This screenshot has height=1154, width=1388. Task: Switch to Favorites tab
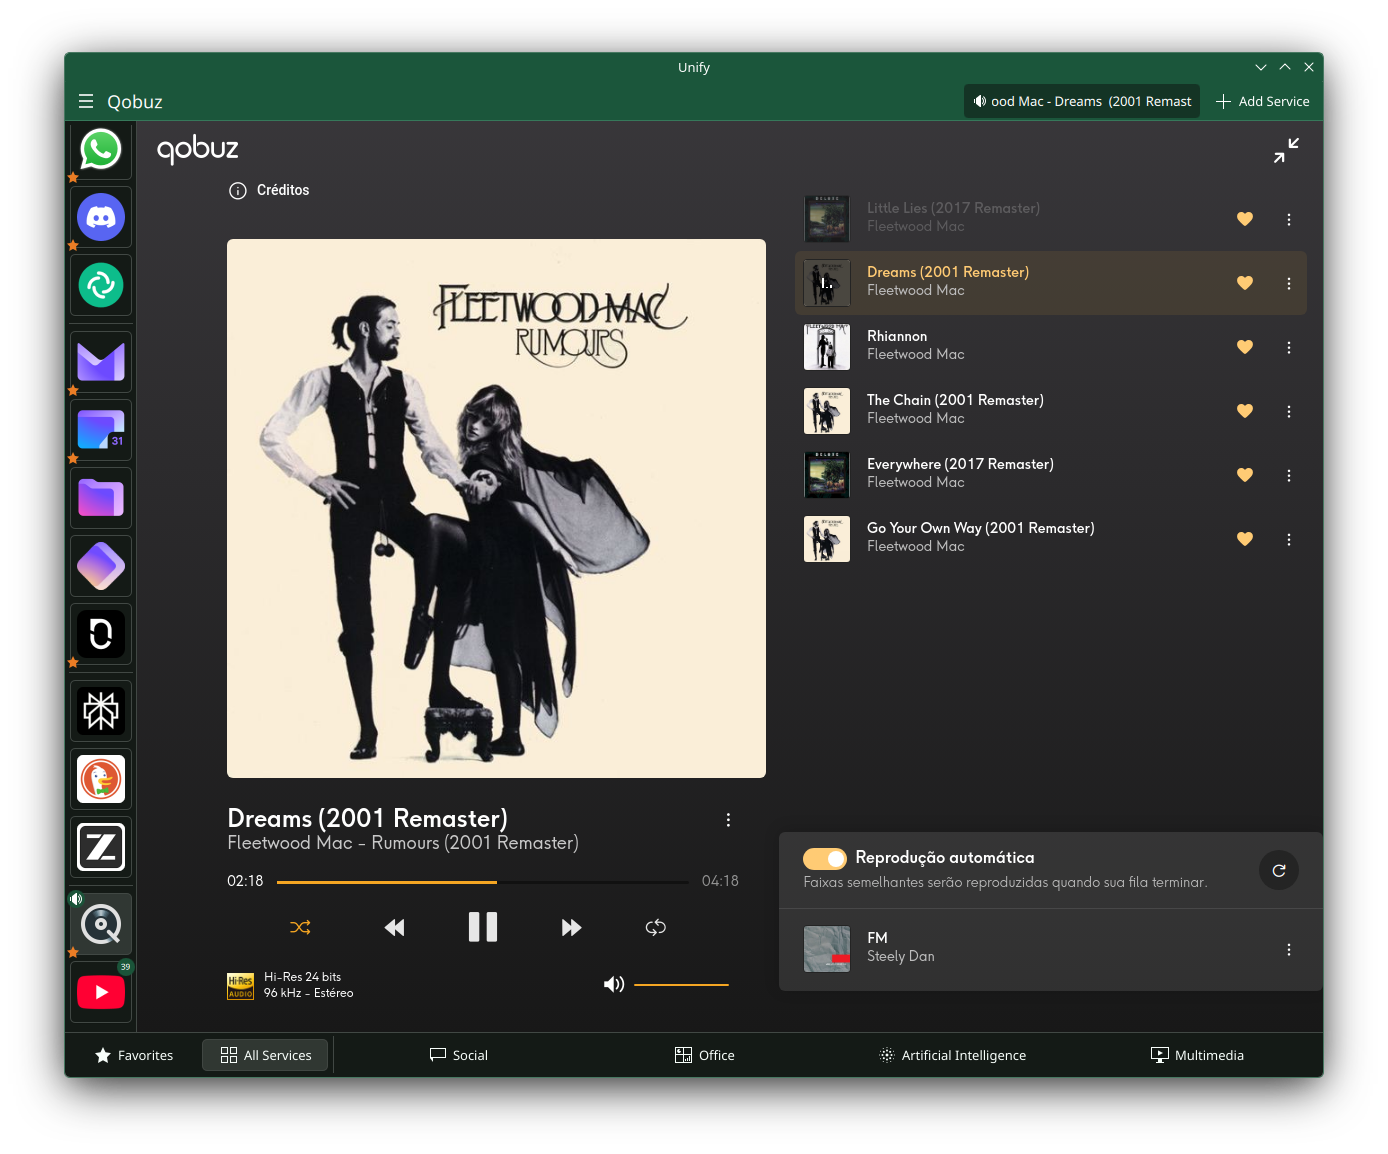click(x=134, y=1055)
